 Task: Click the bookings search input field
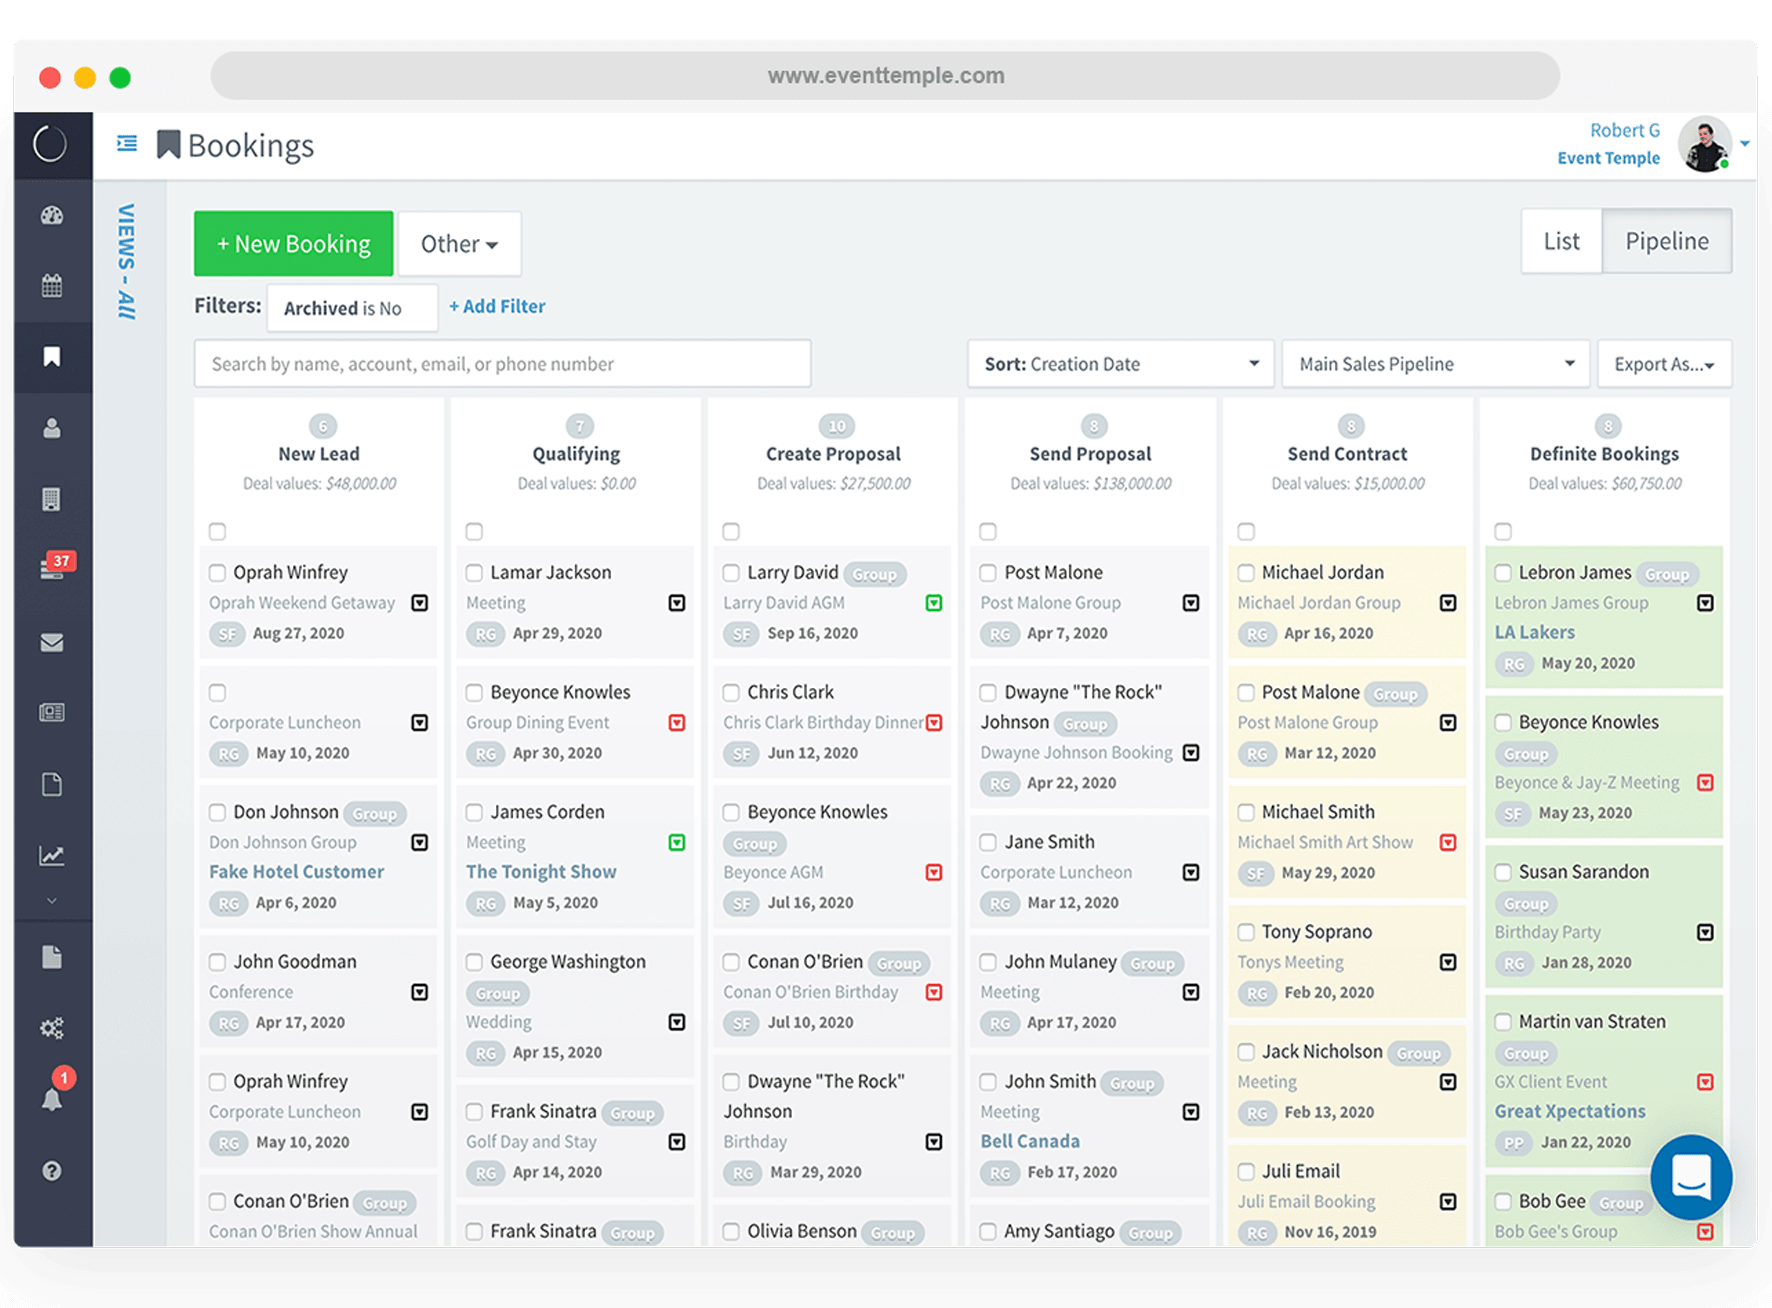pyautogui.click(x=502, y=364)
